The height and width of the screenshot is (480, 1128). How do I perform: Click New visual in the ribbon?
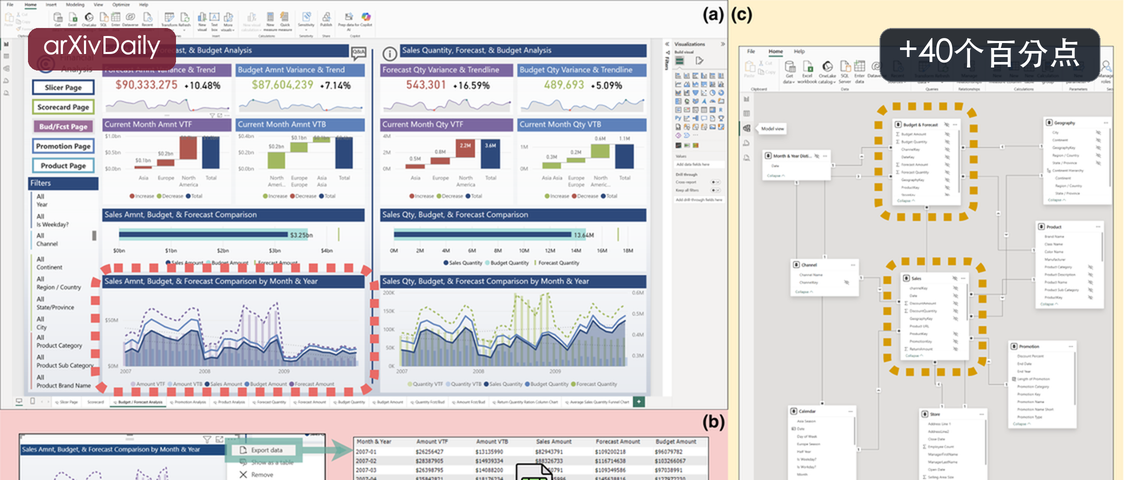tap(202, 21)
